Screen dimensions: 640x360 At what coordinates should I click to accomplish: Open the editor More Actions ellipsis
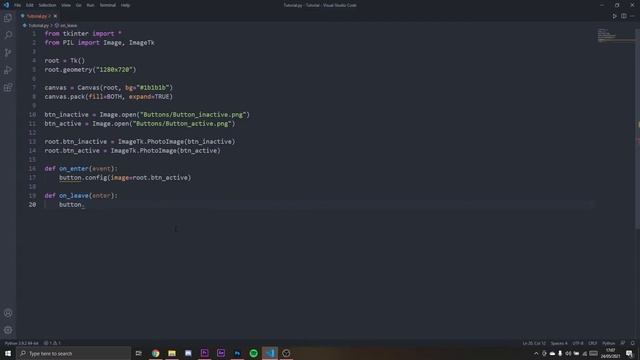pos(632,16)
